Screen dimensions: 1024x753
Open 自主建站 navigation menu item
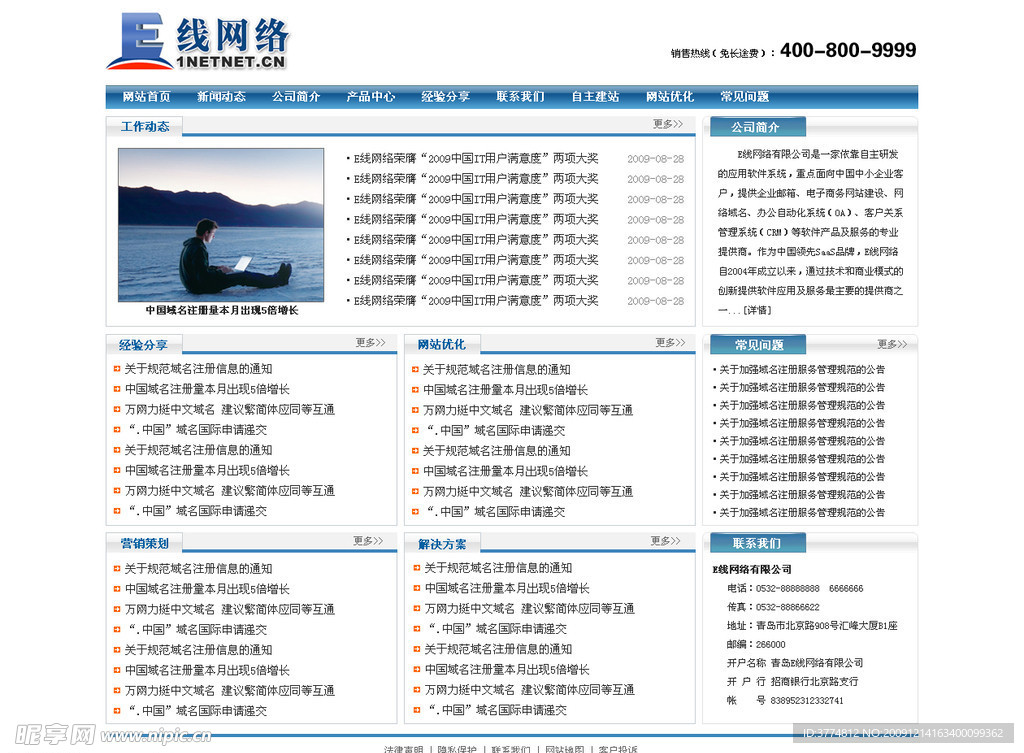pyautogui.click(x=594, y=97)
